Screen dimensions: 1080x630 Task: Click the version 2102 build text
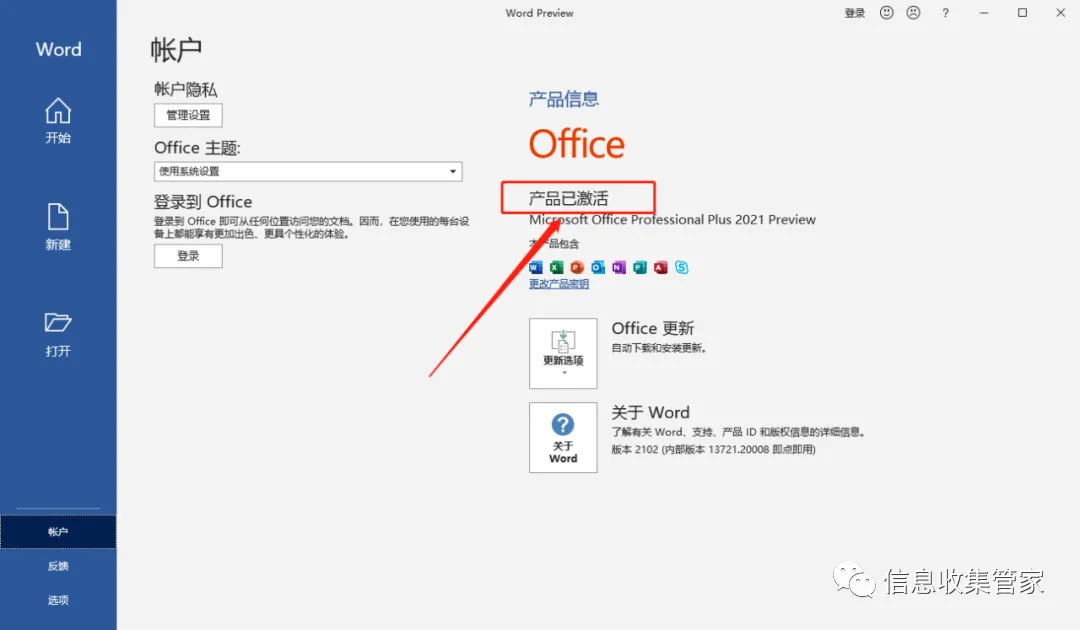[x=714, y=449]
